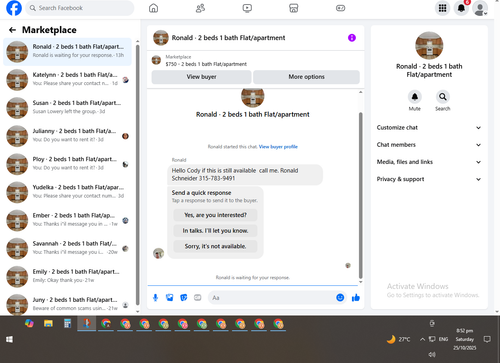Click the Facebook logo
Image resolution: width=500 pixels, height=363 pixels.
(14, 8)
